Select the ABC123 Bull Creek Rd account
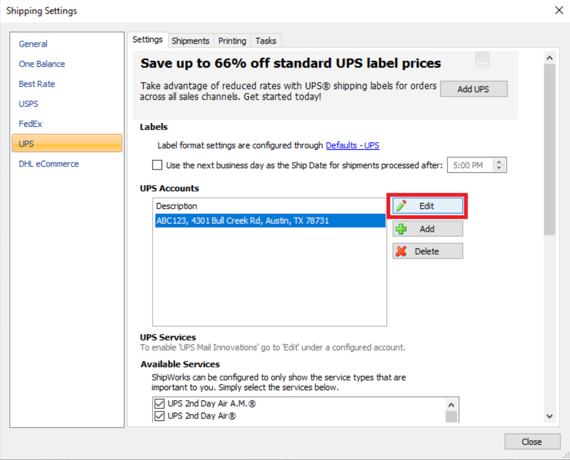 click(270, 221)
